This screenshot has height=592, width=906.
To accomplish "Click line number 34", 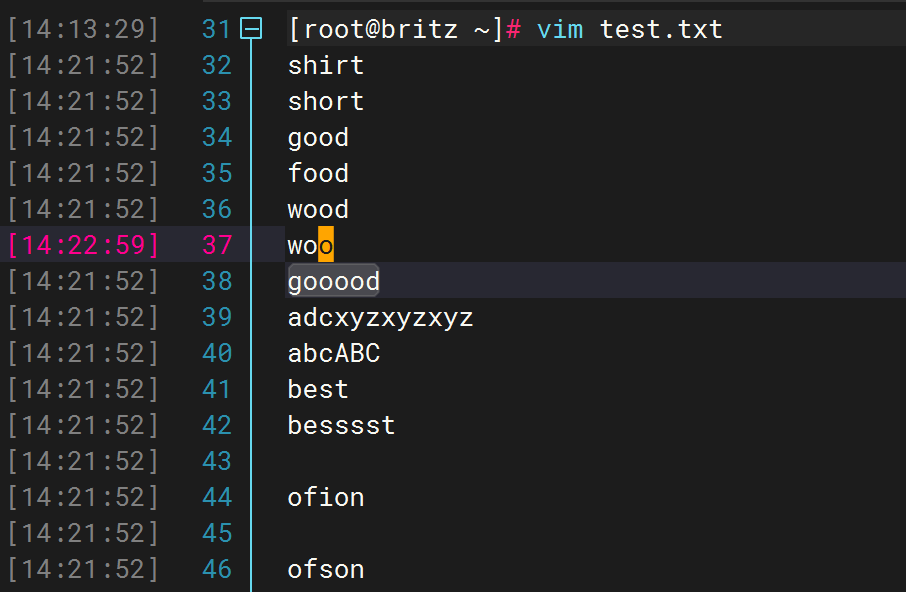I will pos(217,137).
